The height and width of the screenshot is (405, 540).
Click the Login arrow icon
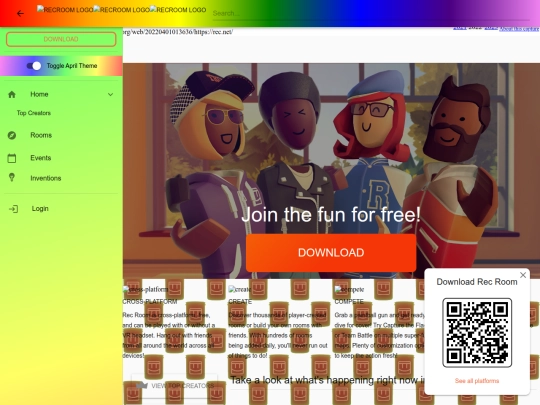coord(13,209)
